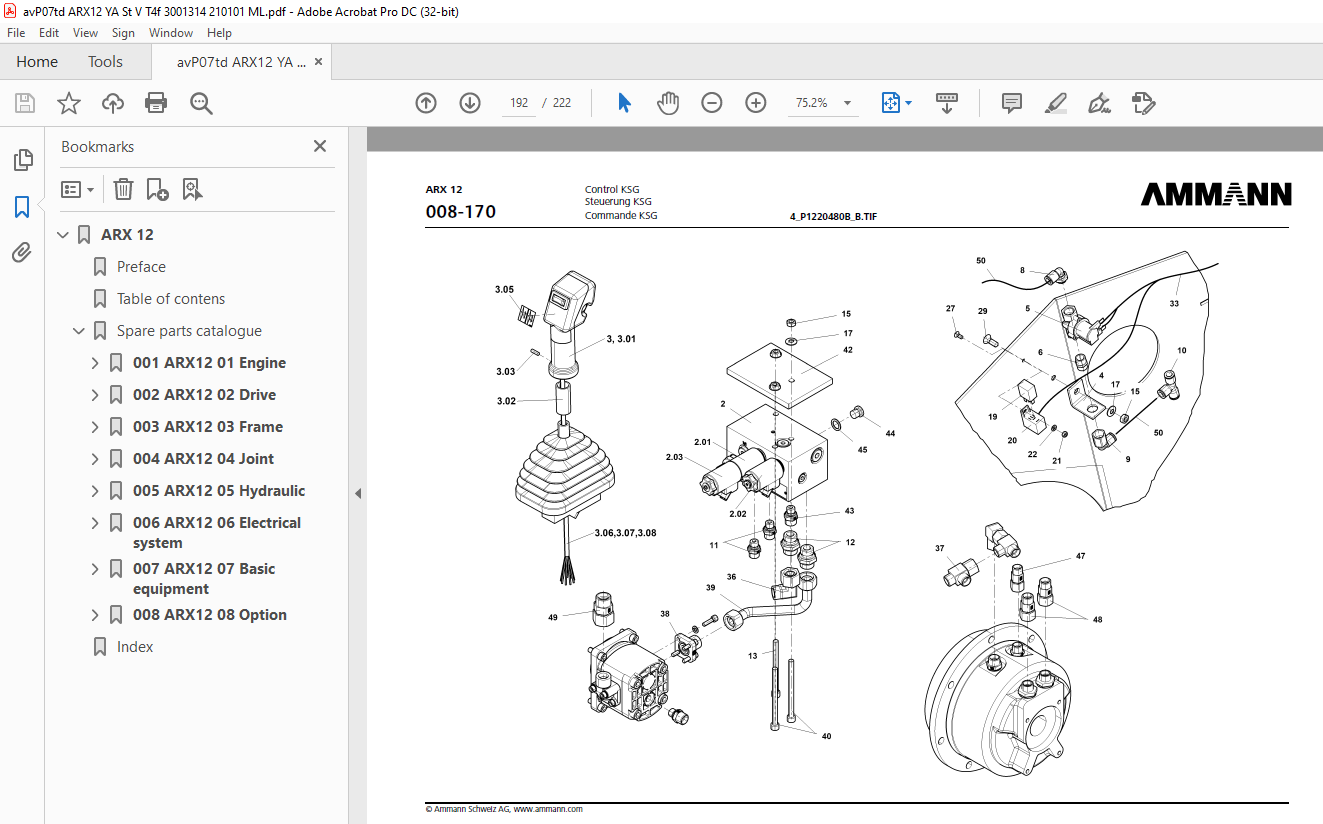1323x824 pixels.
Task: Open the File menu
Action: 16,33
